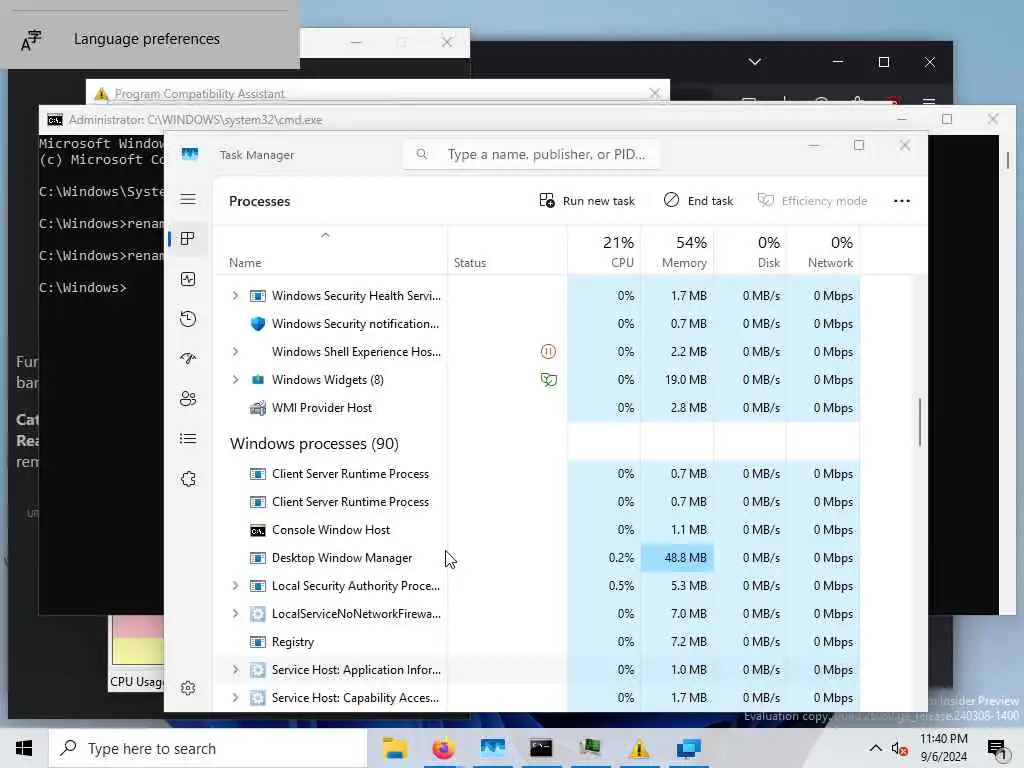Open Firefox from the taskbar

[x=443, y=748]
